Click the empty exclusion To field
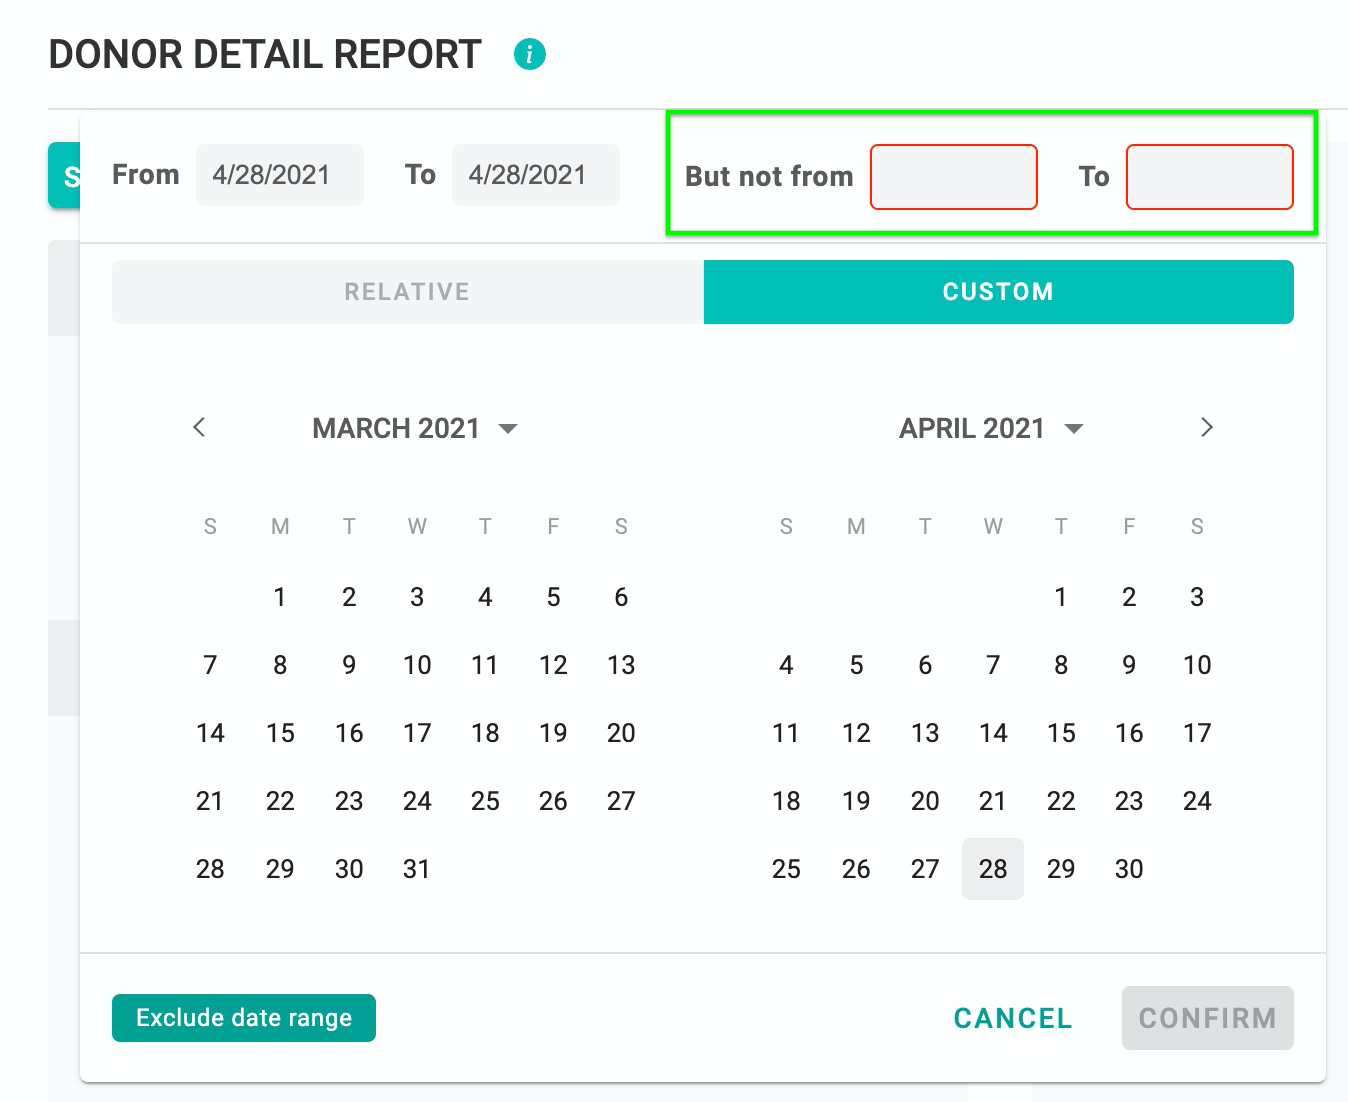This screenshot has height=1102, width=1348. click(x=1208, y=177)
